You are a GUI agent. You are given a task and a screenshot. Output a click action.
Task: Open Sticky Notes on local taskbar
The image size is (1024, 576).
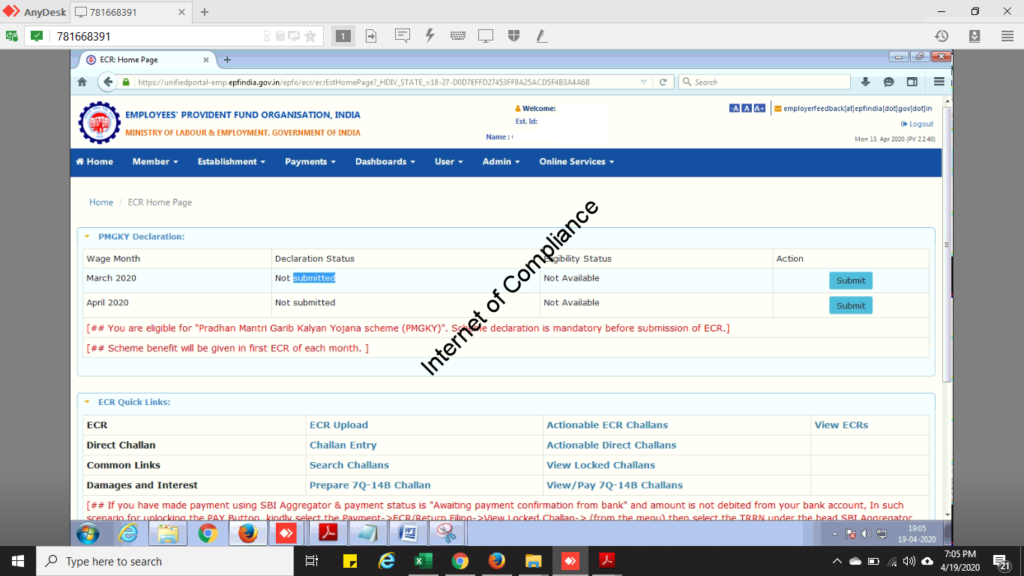click(350, 561)
